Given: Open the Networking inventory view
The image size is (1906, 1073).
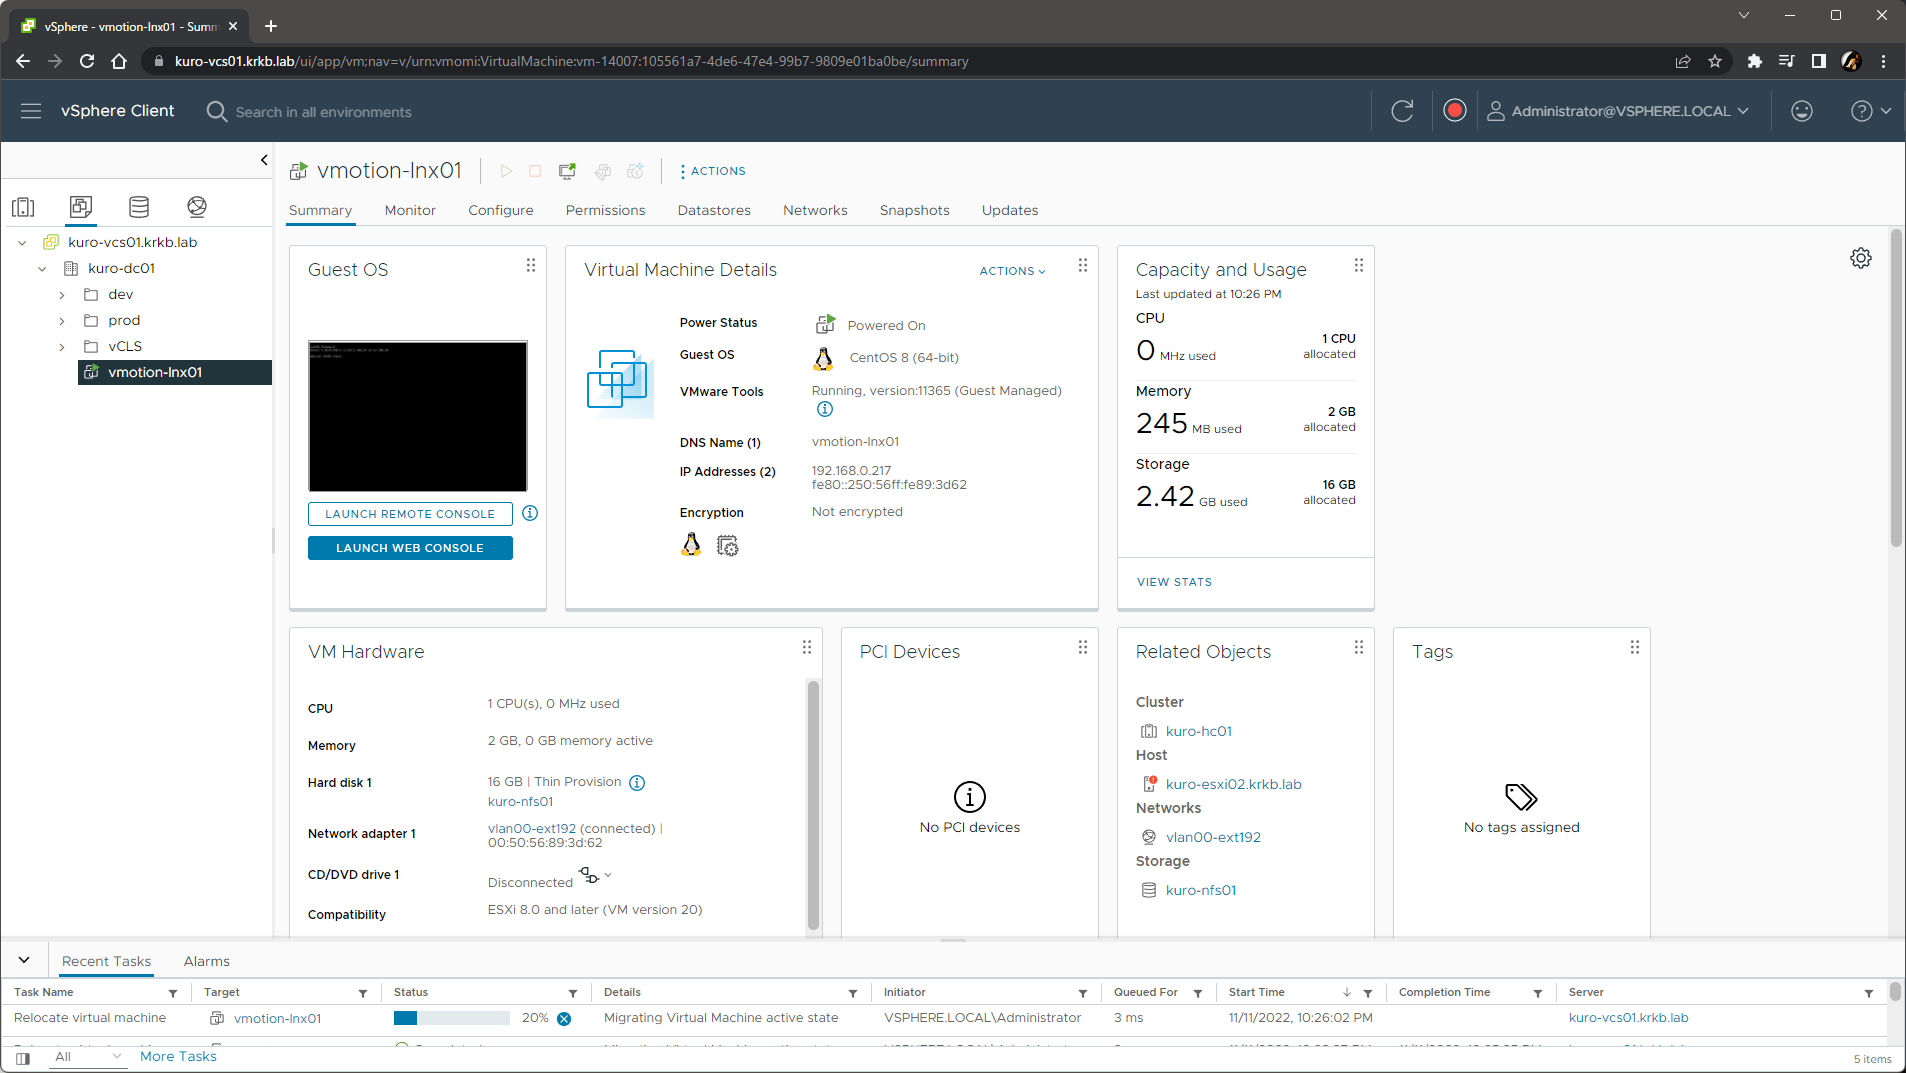Looking at the screenshot, I should [x=197, y=206].
